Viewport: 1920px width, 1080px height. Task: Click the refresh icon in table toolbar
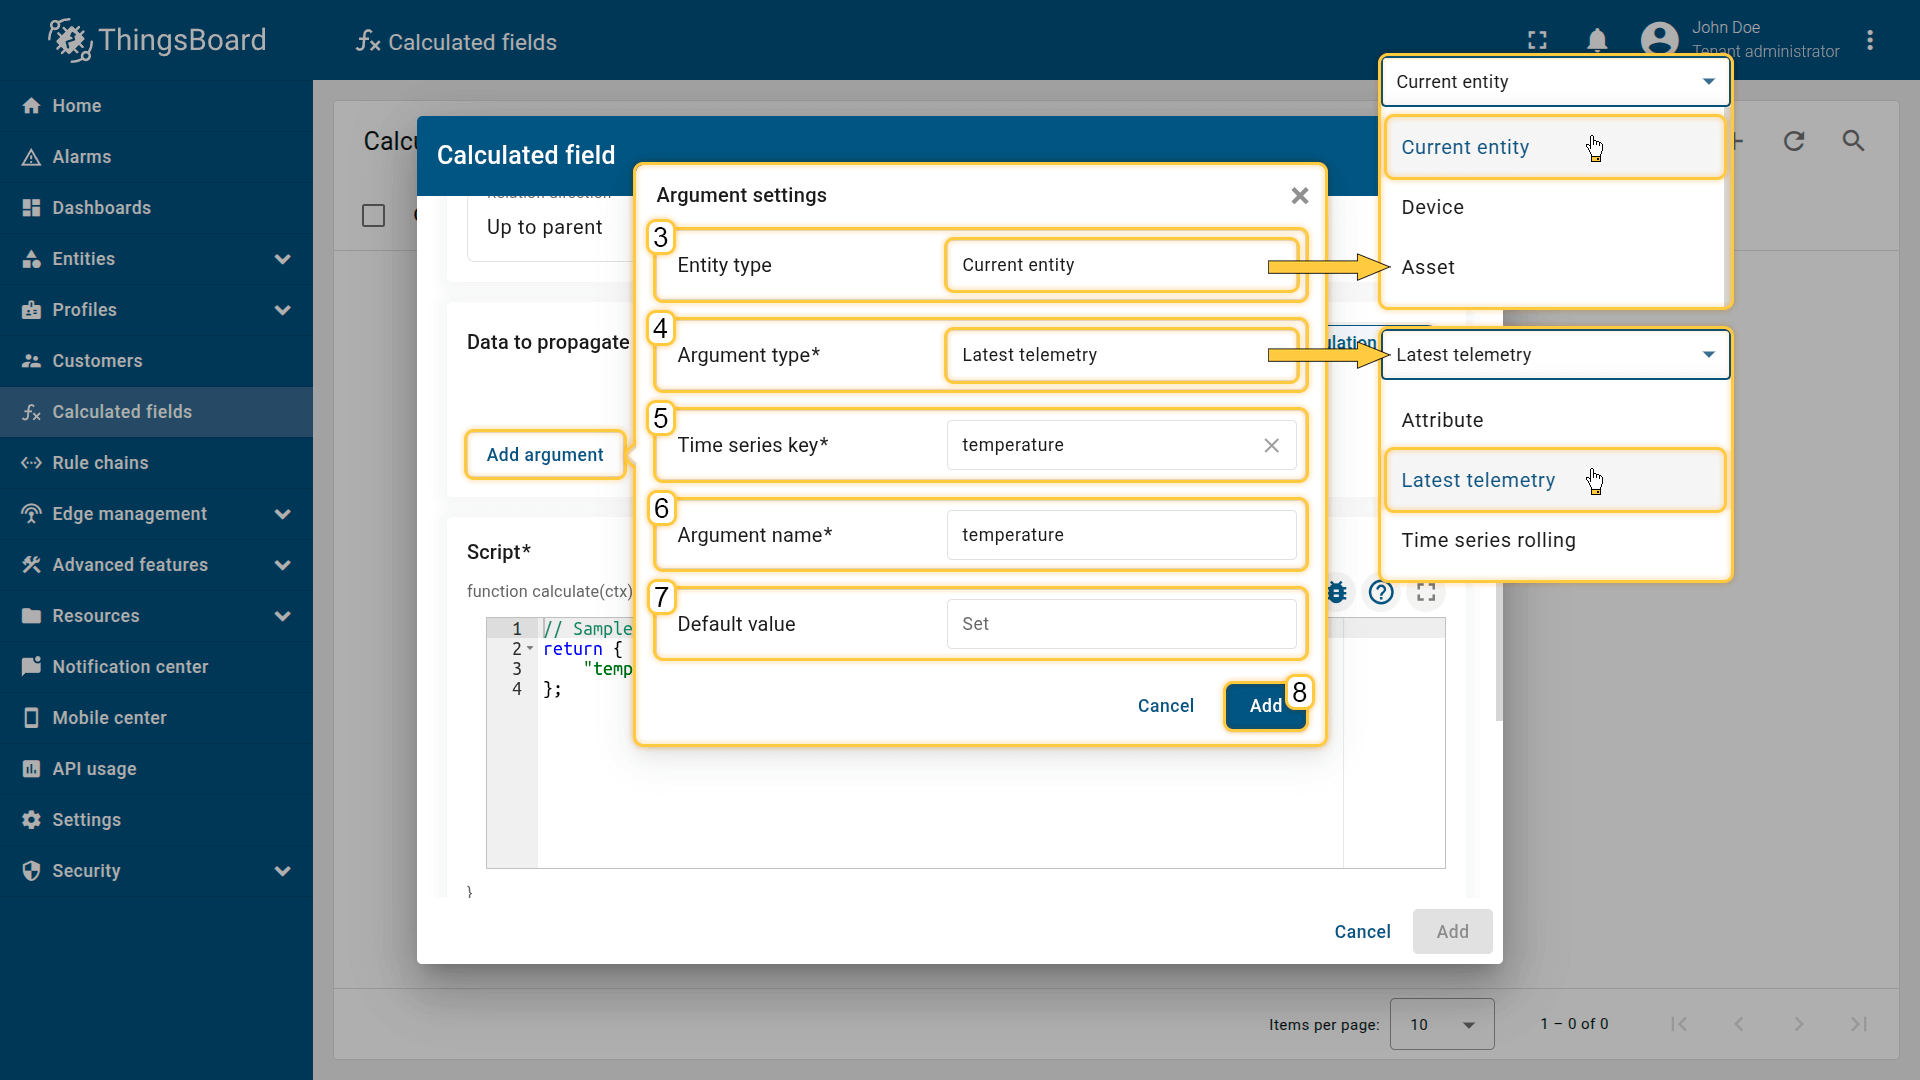(x=1794, y=141)
